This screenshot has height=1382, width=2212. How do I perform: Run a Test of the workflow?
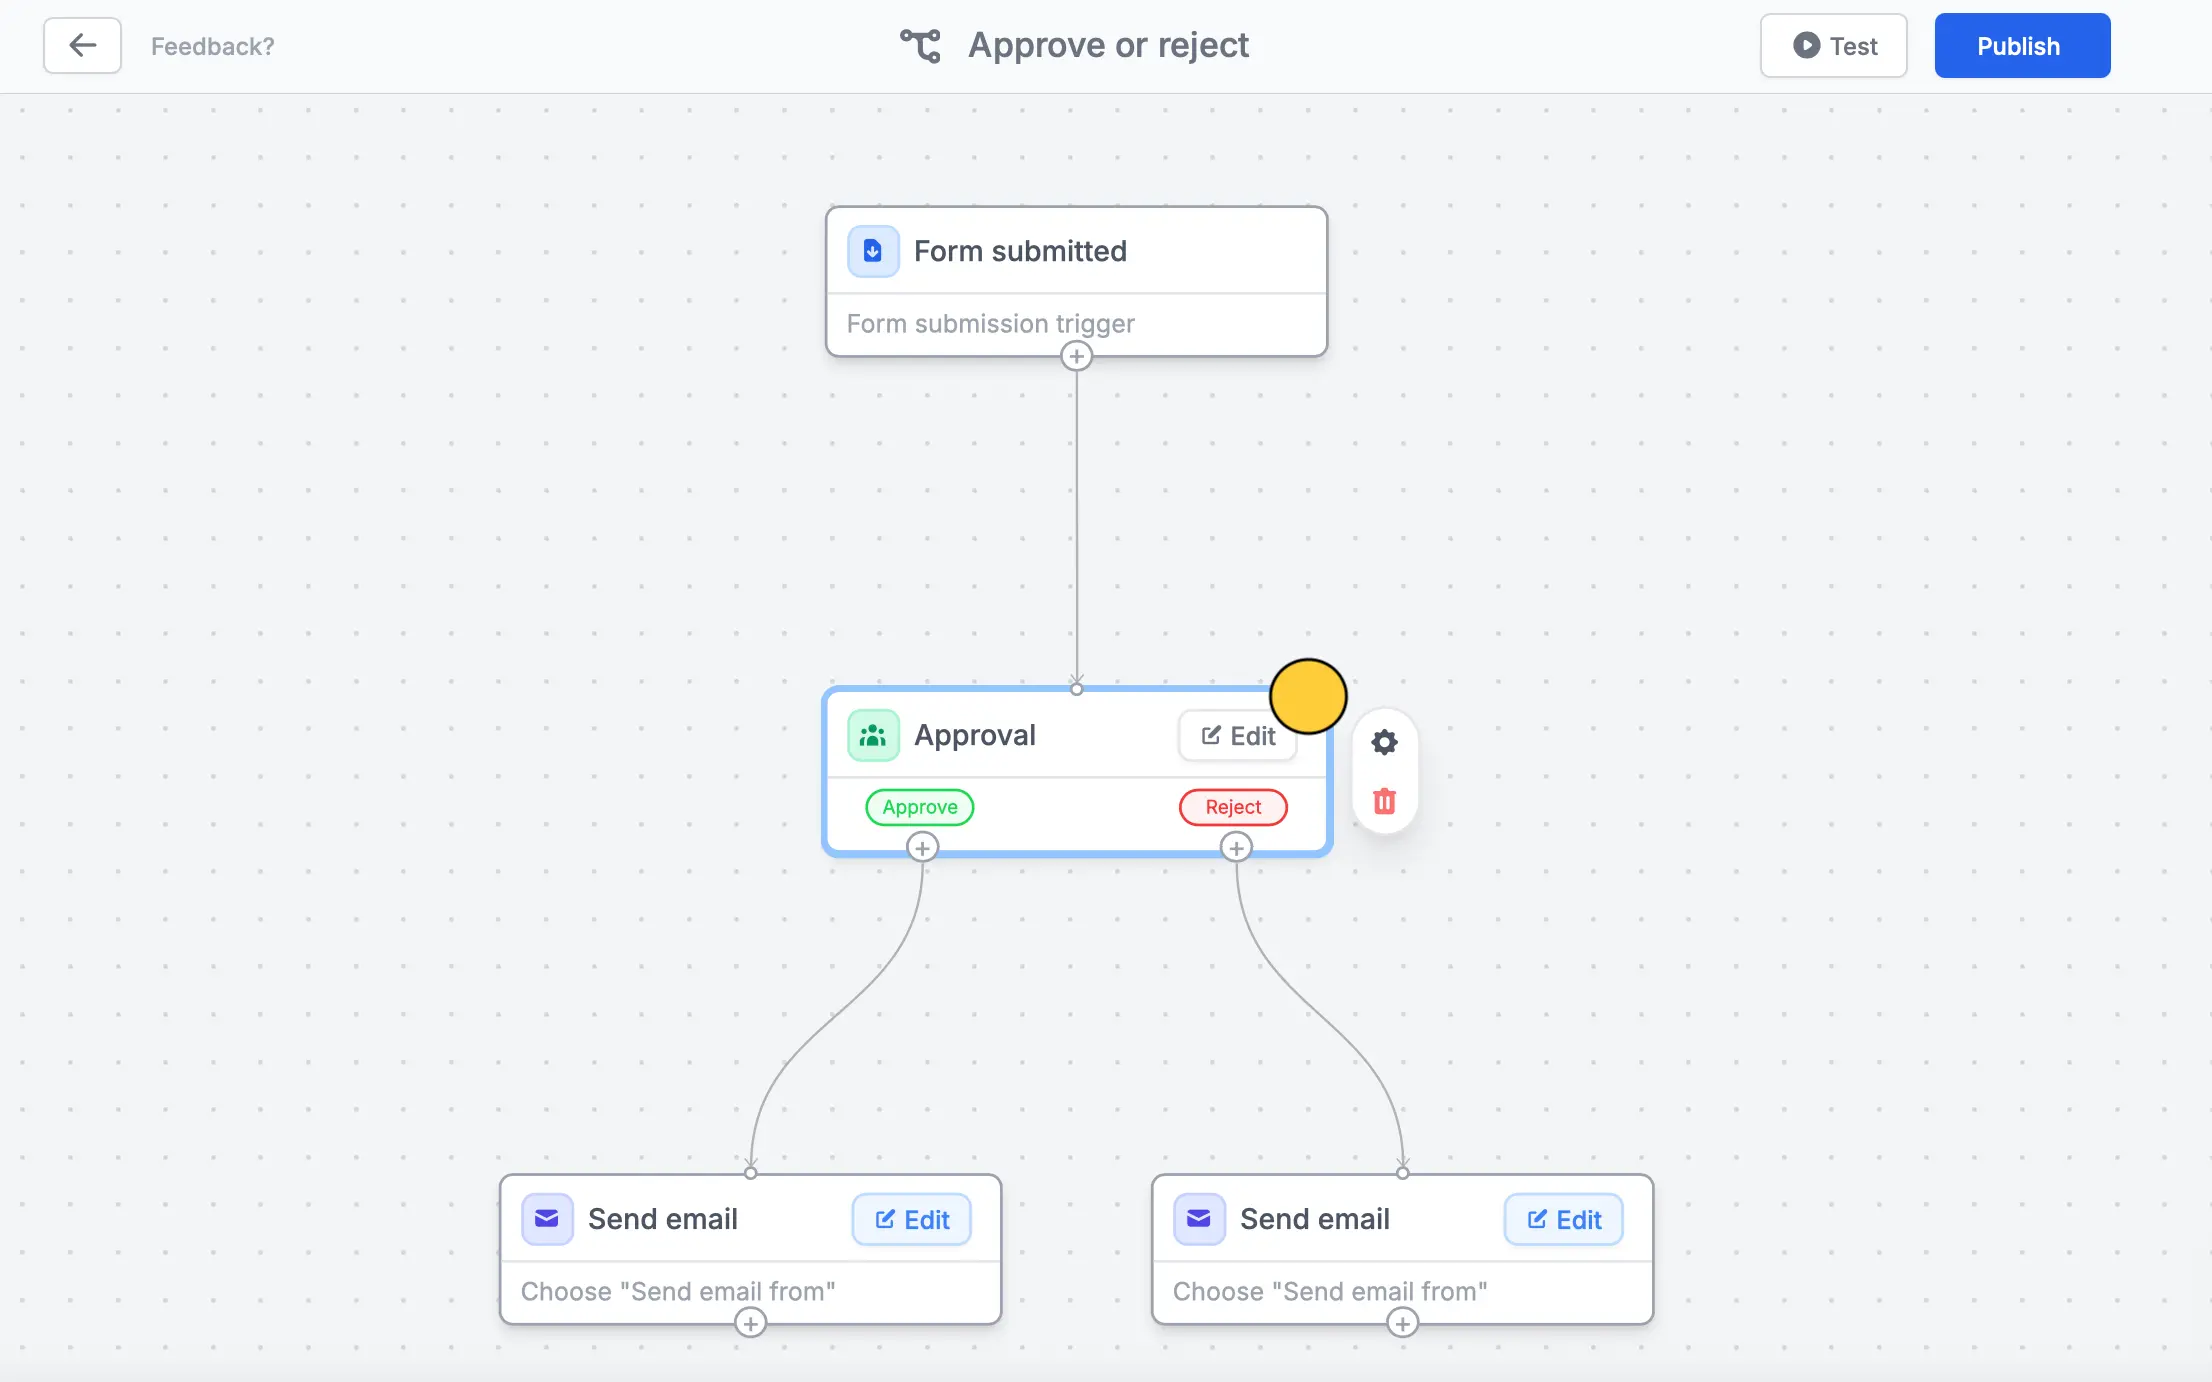tap(1833, 45)
